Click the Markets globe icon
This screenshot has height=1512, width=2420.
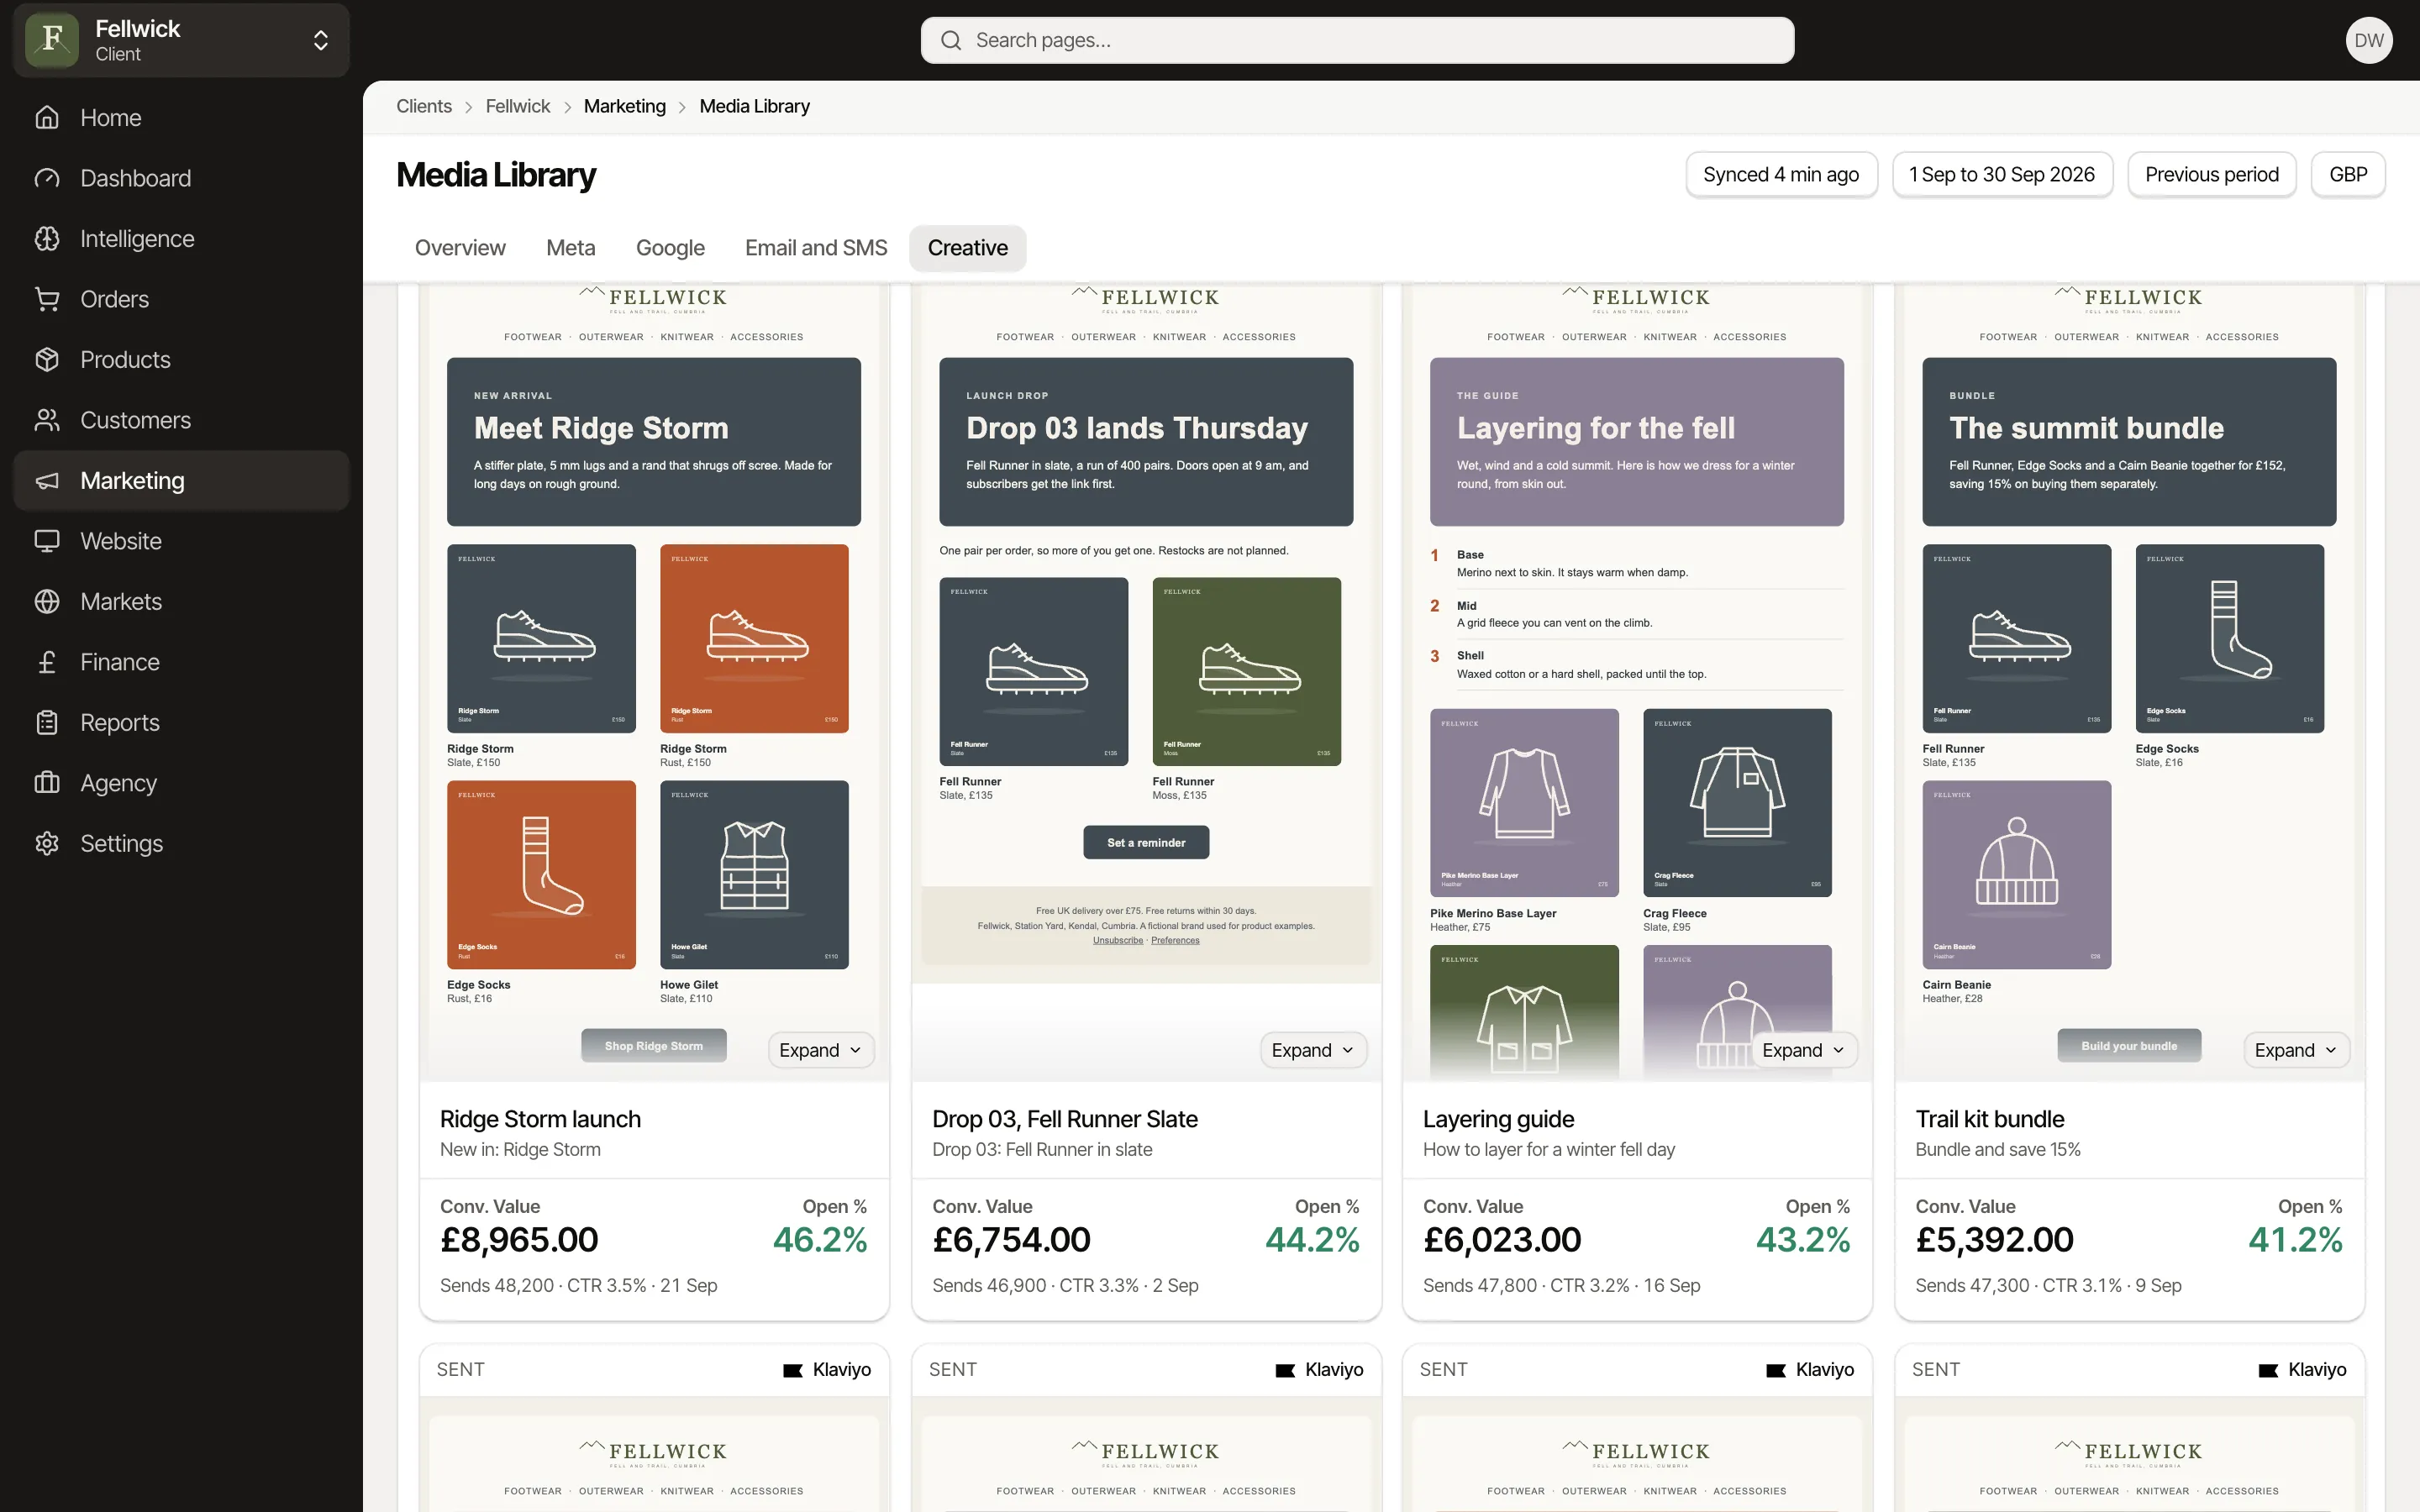pos(47,602)
